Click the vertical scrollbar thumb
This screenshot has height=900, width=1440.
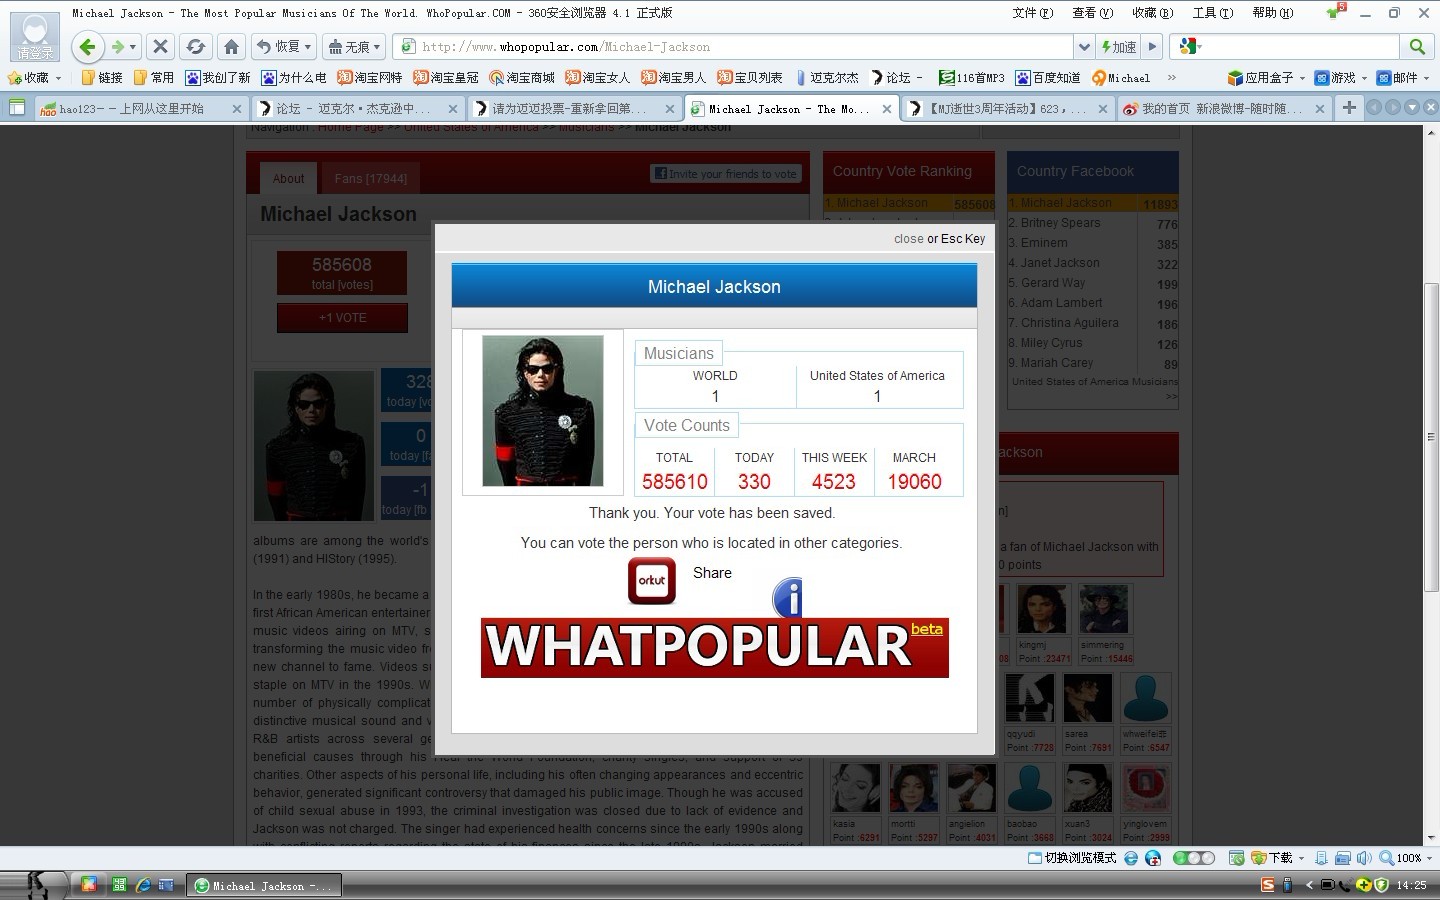click(x=1432, y=437)
